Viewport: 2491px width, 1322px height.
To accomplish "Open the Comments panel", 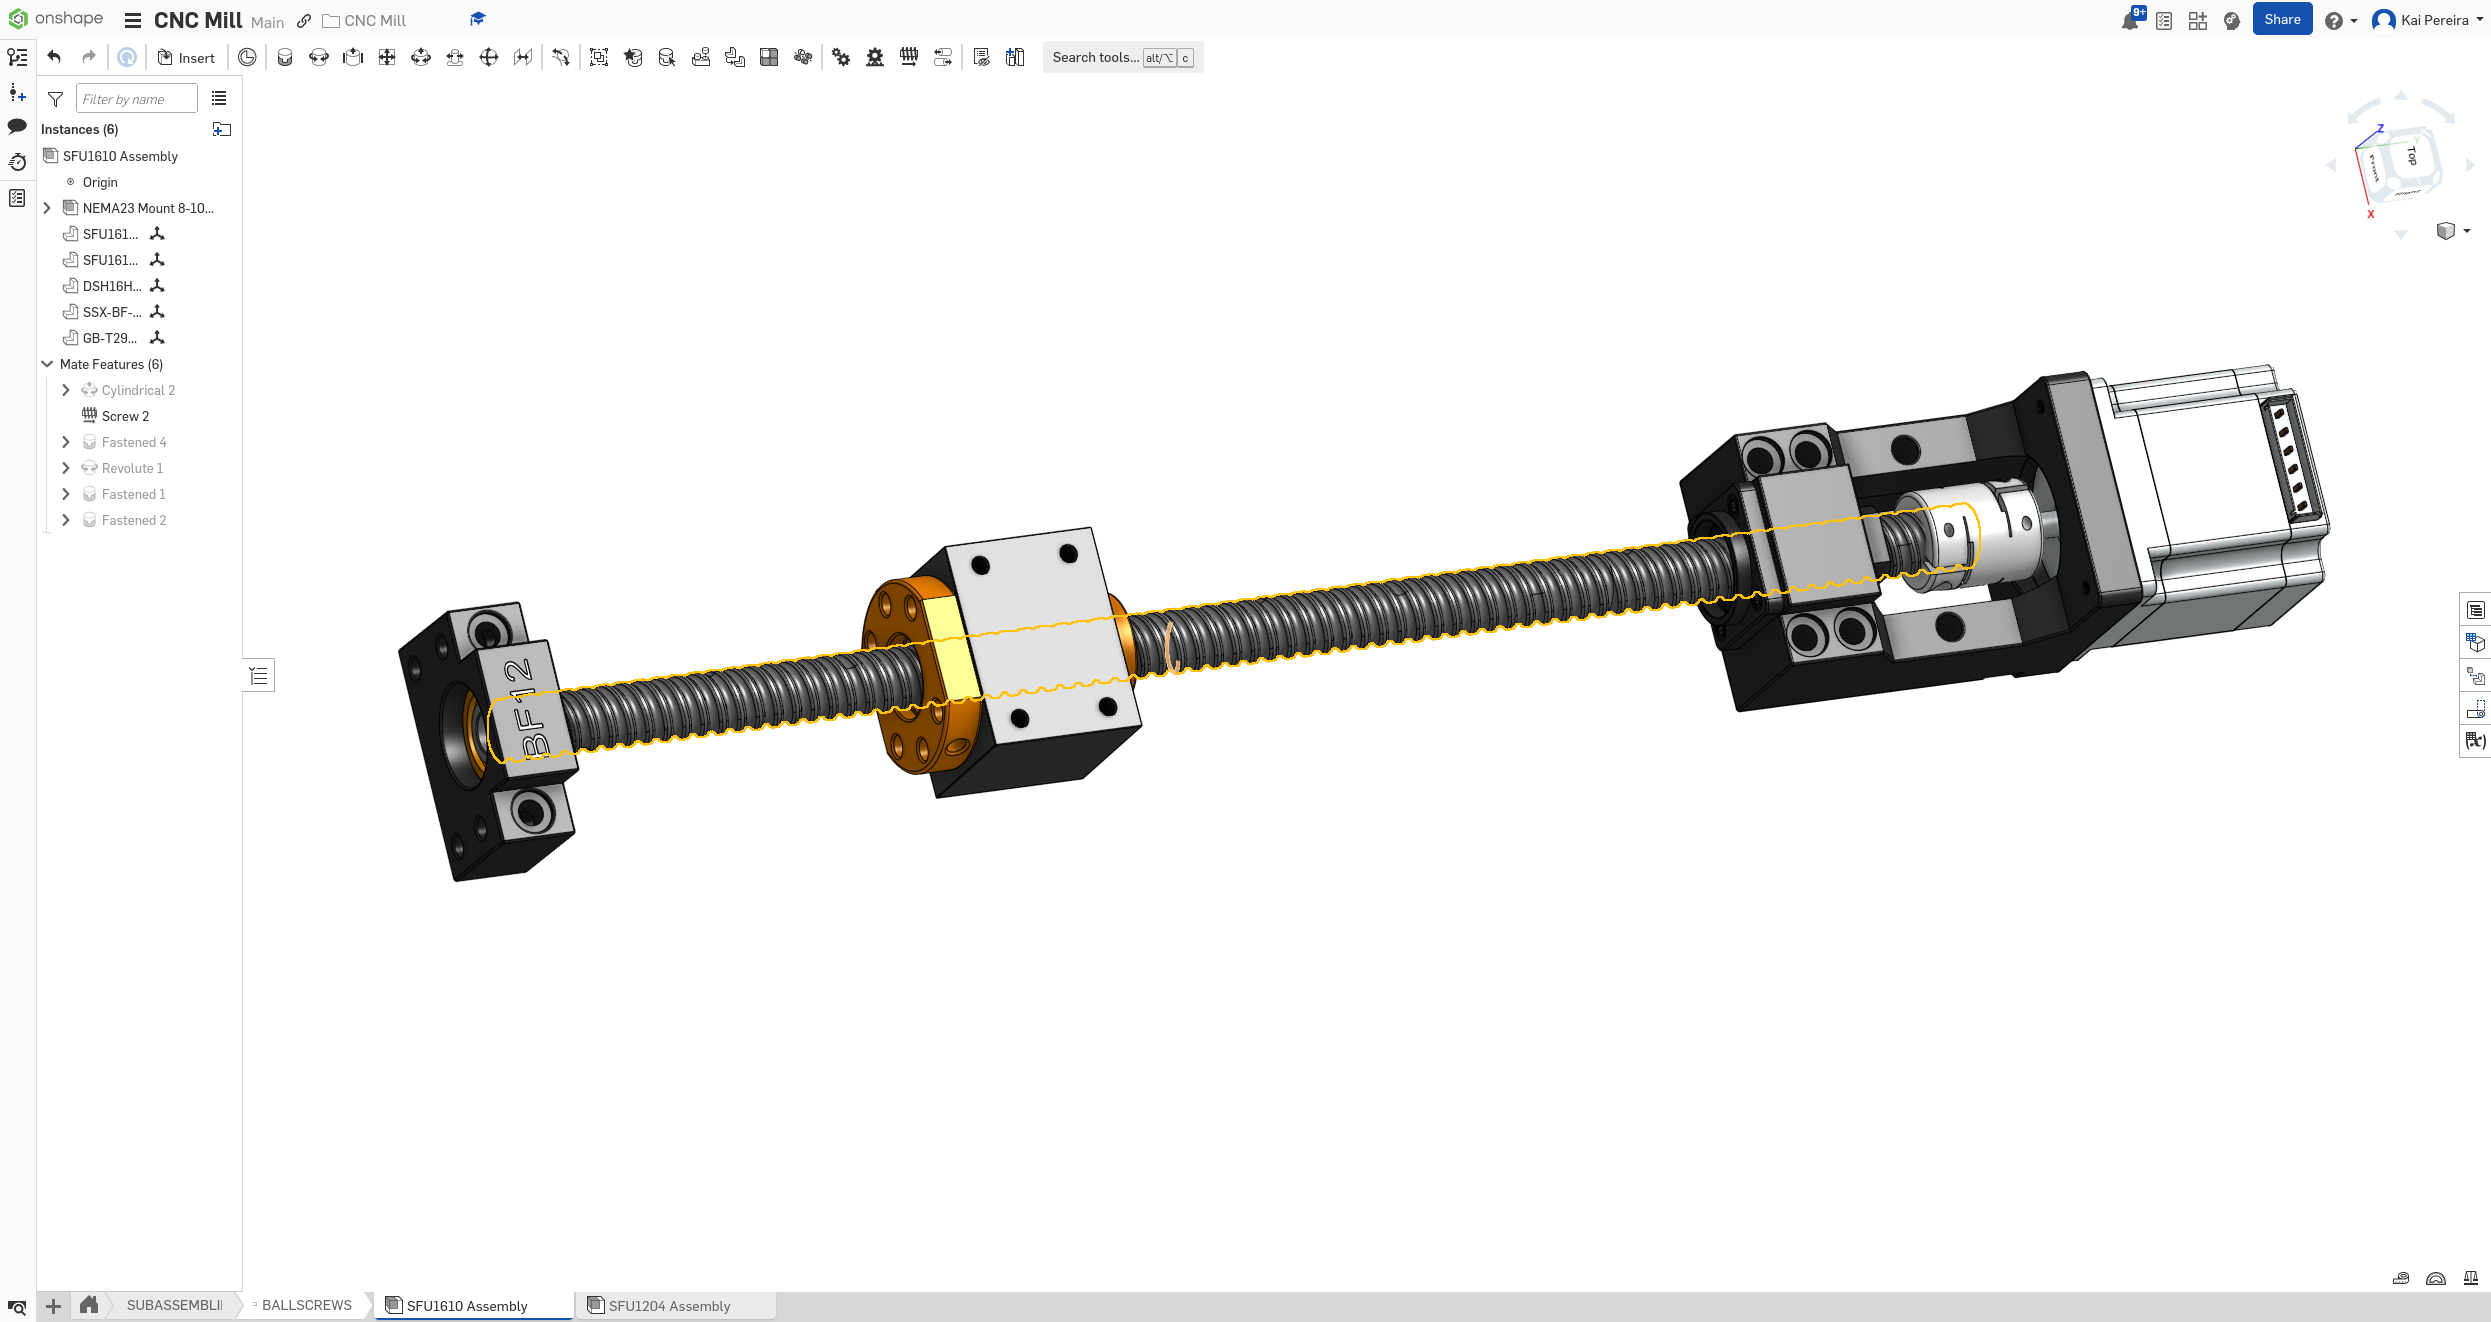I will (17, 127).
